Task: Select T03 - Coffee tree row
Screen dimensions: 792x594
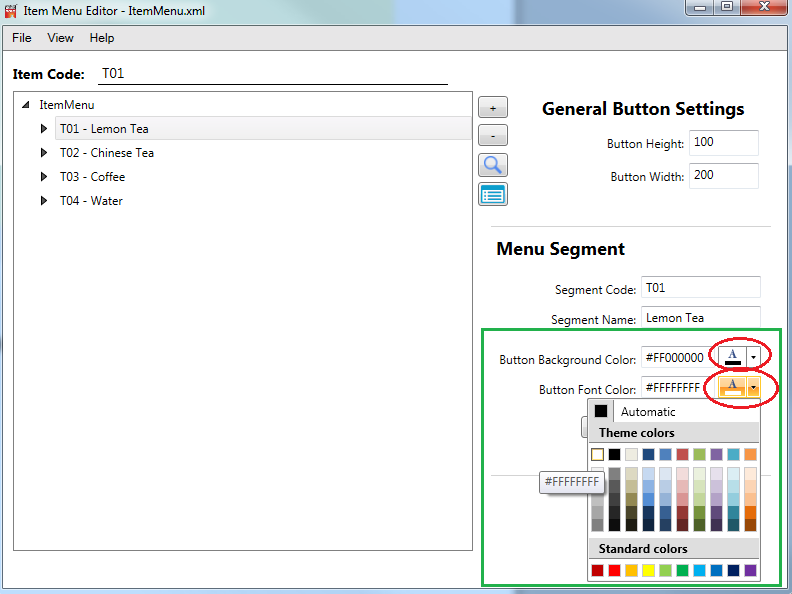Action: point(92,177)
